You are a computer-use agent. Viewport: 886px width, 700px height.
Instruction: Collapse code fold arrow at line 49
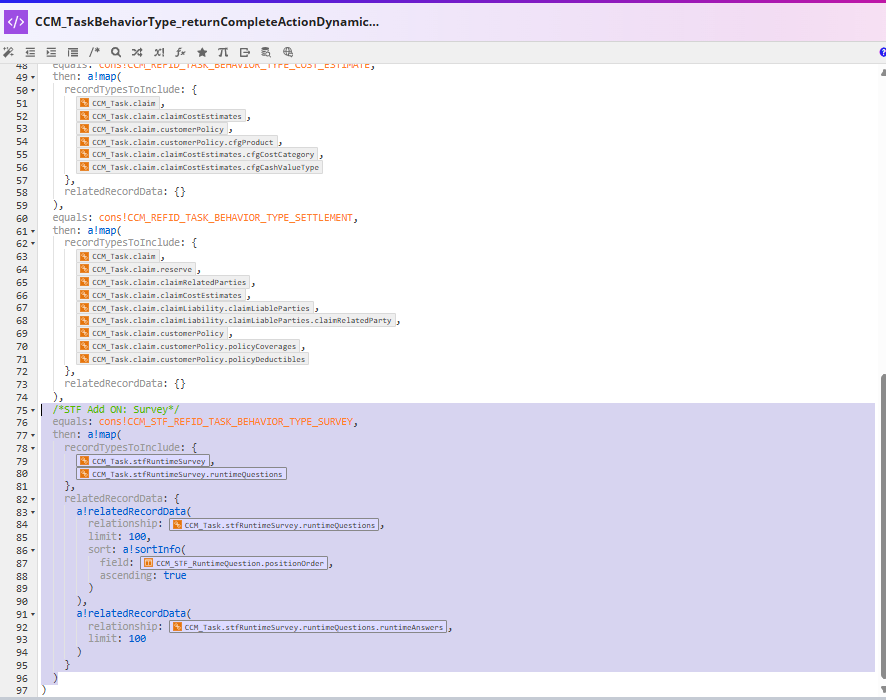tap(33, 77)
